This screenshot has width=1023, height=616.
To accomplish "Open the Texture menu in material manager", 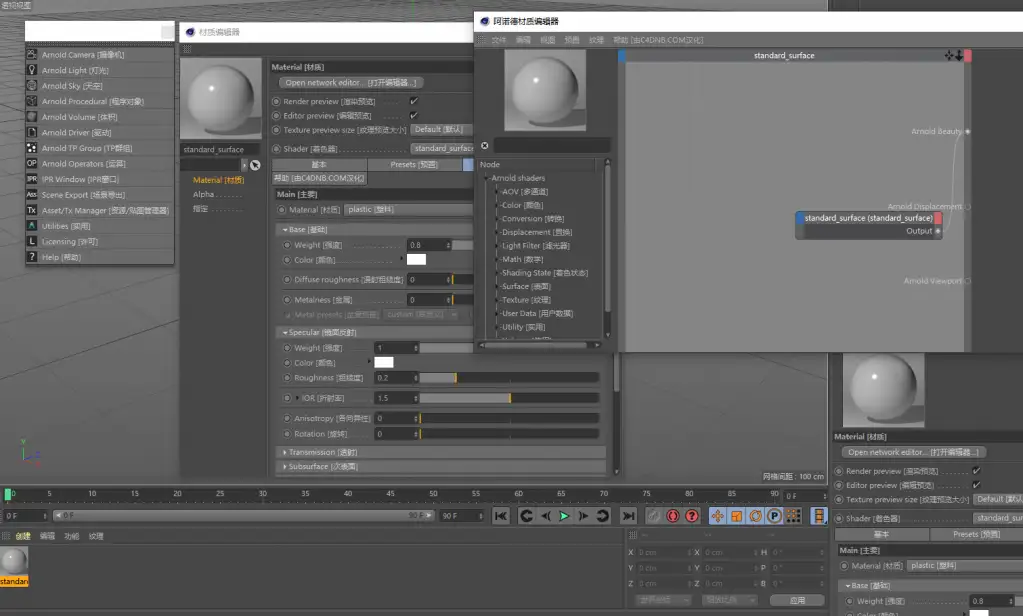I will [97, 536].
